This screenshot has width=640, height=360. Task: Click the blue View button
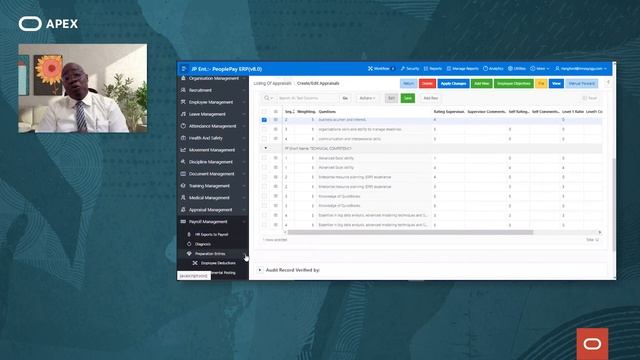(x=556, y=83)
